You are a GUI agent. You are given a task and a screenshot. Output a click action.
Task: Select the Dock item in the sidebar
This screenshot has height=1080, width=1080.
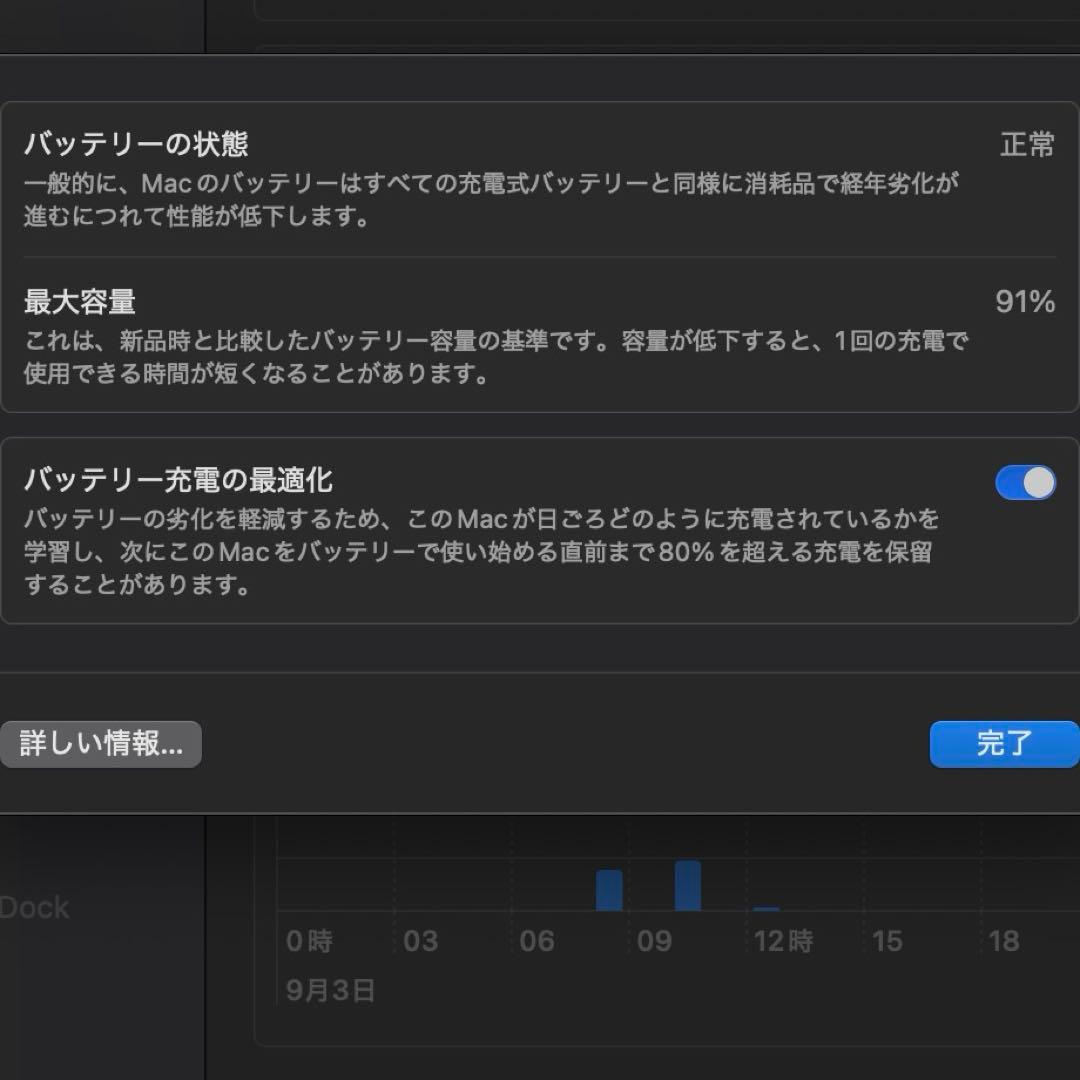[36, 907]
